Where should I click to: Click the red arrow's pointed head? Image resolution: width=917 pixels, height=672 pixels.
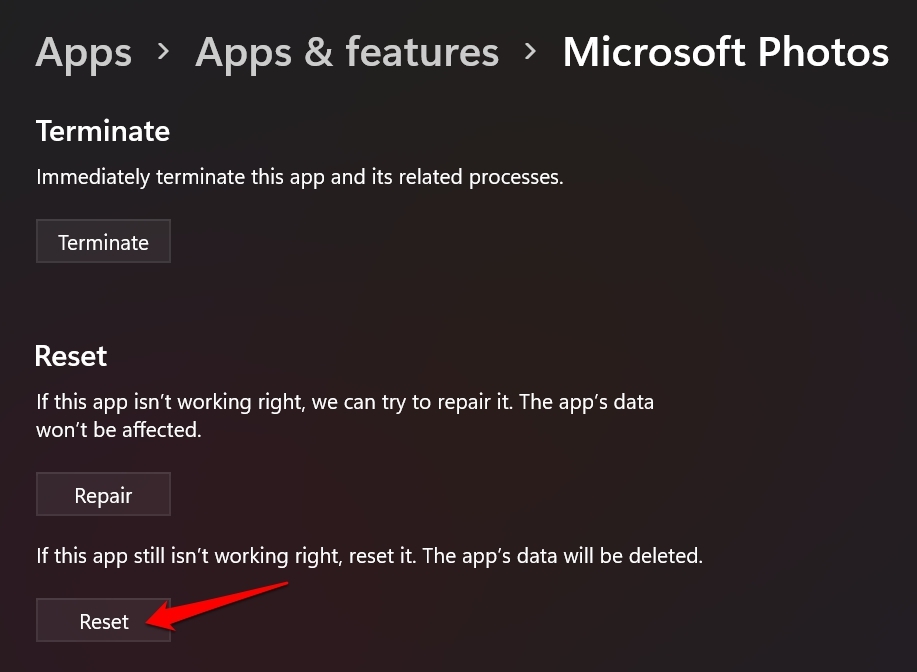click(x=153, y=624)
